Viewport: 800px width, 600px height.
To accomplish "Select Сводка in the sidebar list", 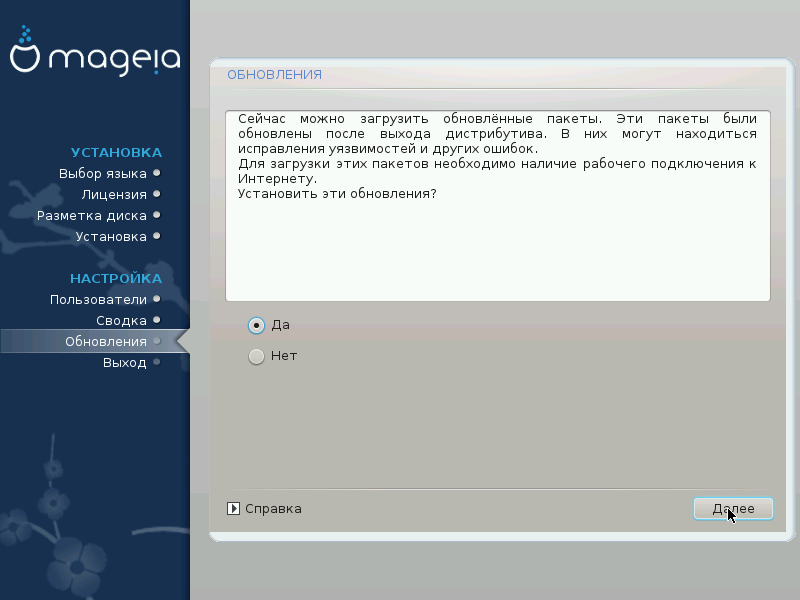I will (121, 320).
